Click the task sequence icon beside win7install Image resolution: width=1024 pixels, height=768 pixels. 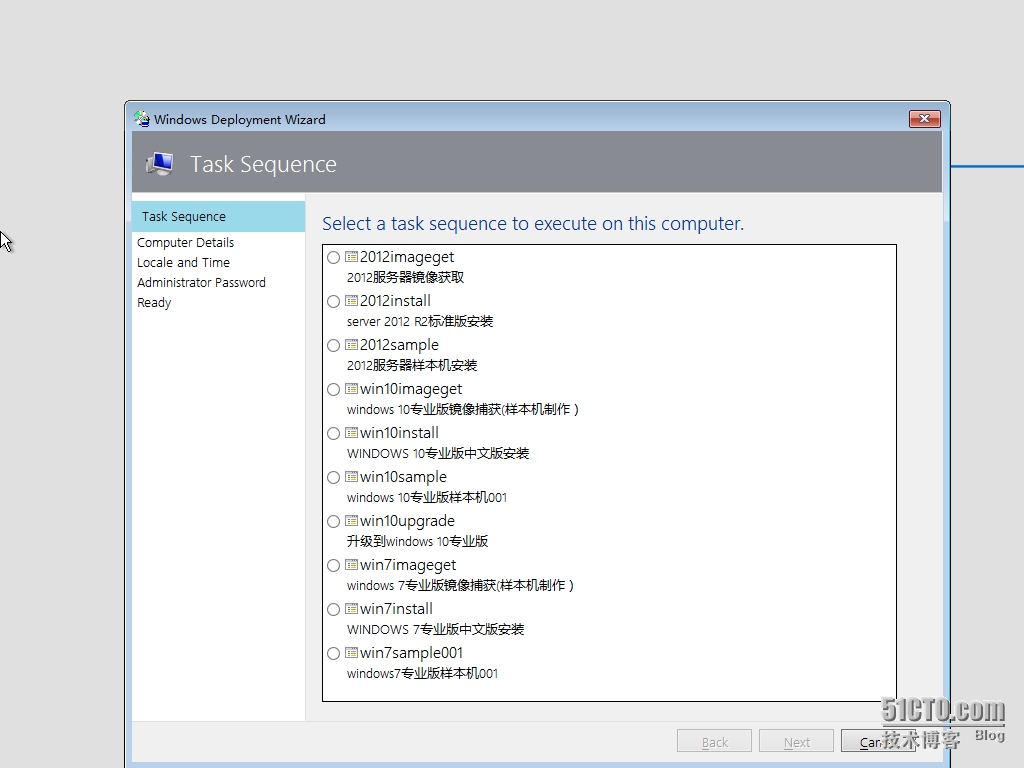[x=351, y=608]
